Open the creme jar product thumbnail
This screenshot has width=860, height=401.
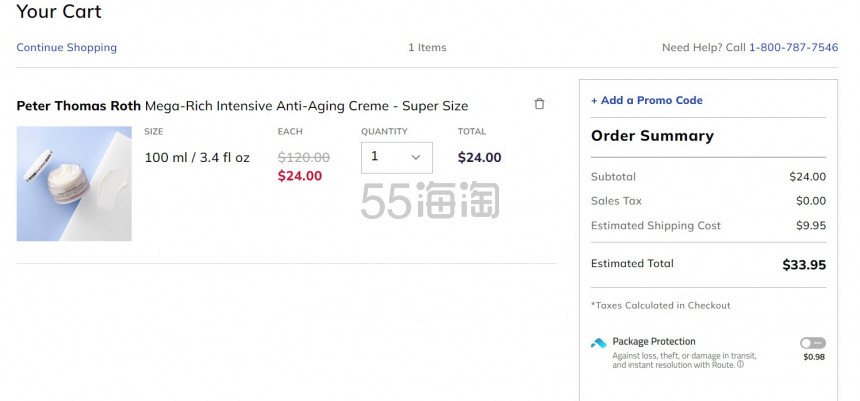74,184
